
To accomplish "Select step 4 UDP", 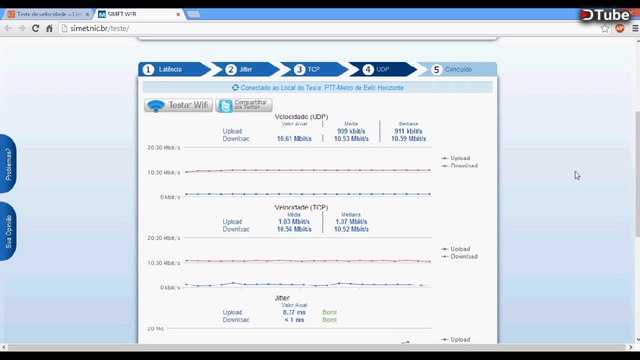I will (x=384, y=69).
